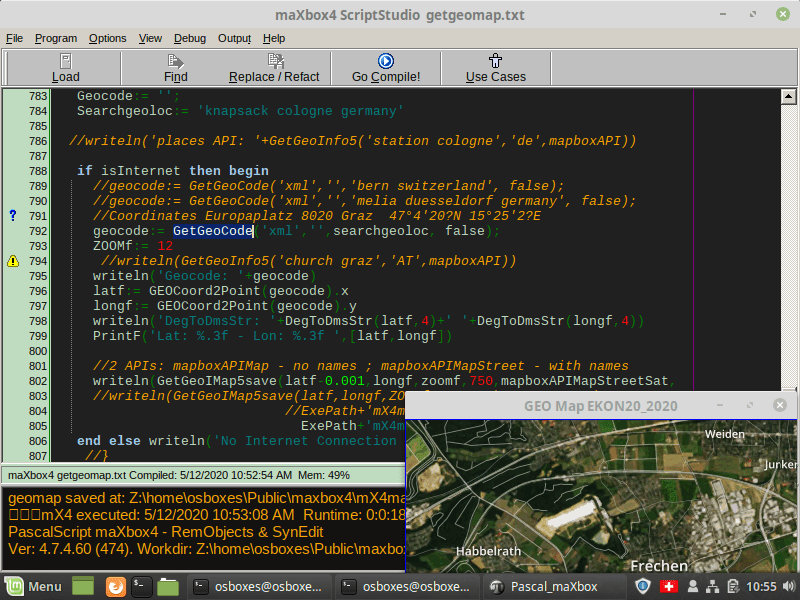Close the GEO Map EKON20_2020 window
The image size is (800, 600).
[780, 406]
